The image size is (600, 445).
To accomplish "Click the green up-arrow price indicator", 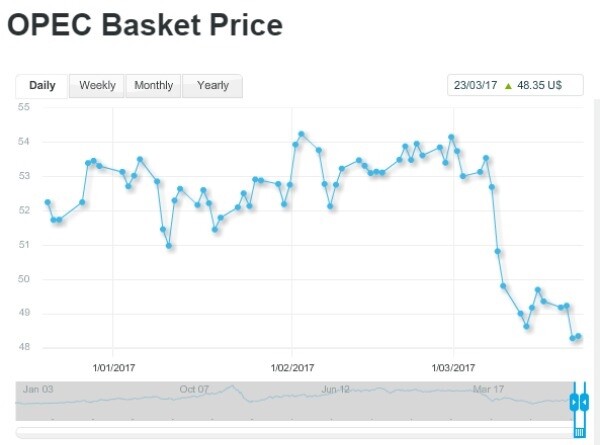I will 508,86.
